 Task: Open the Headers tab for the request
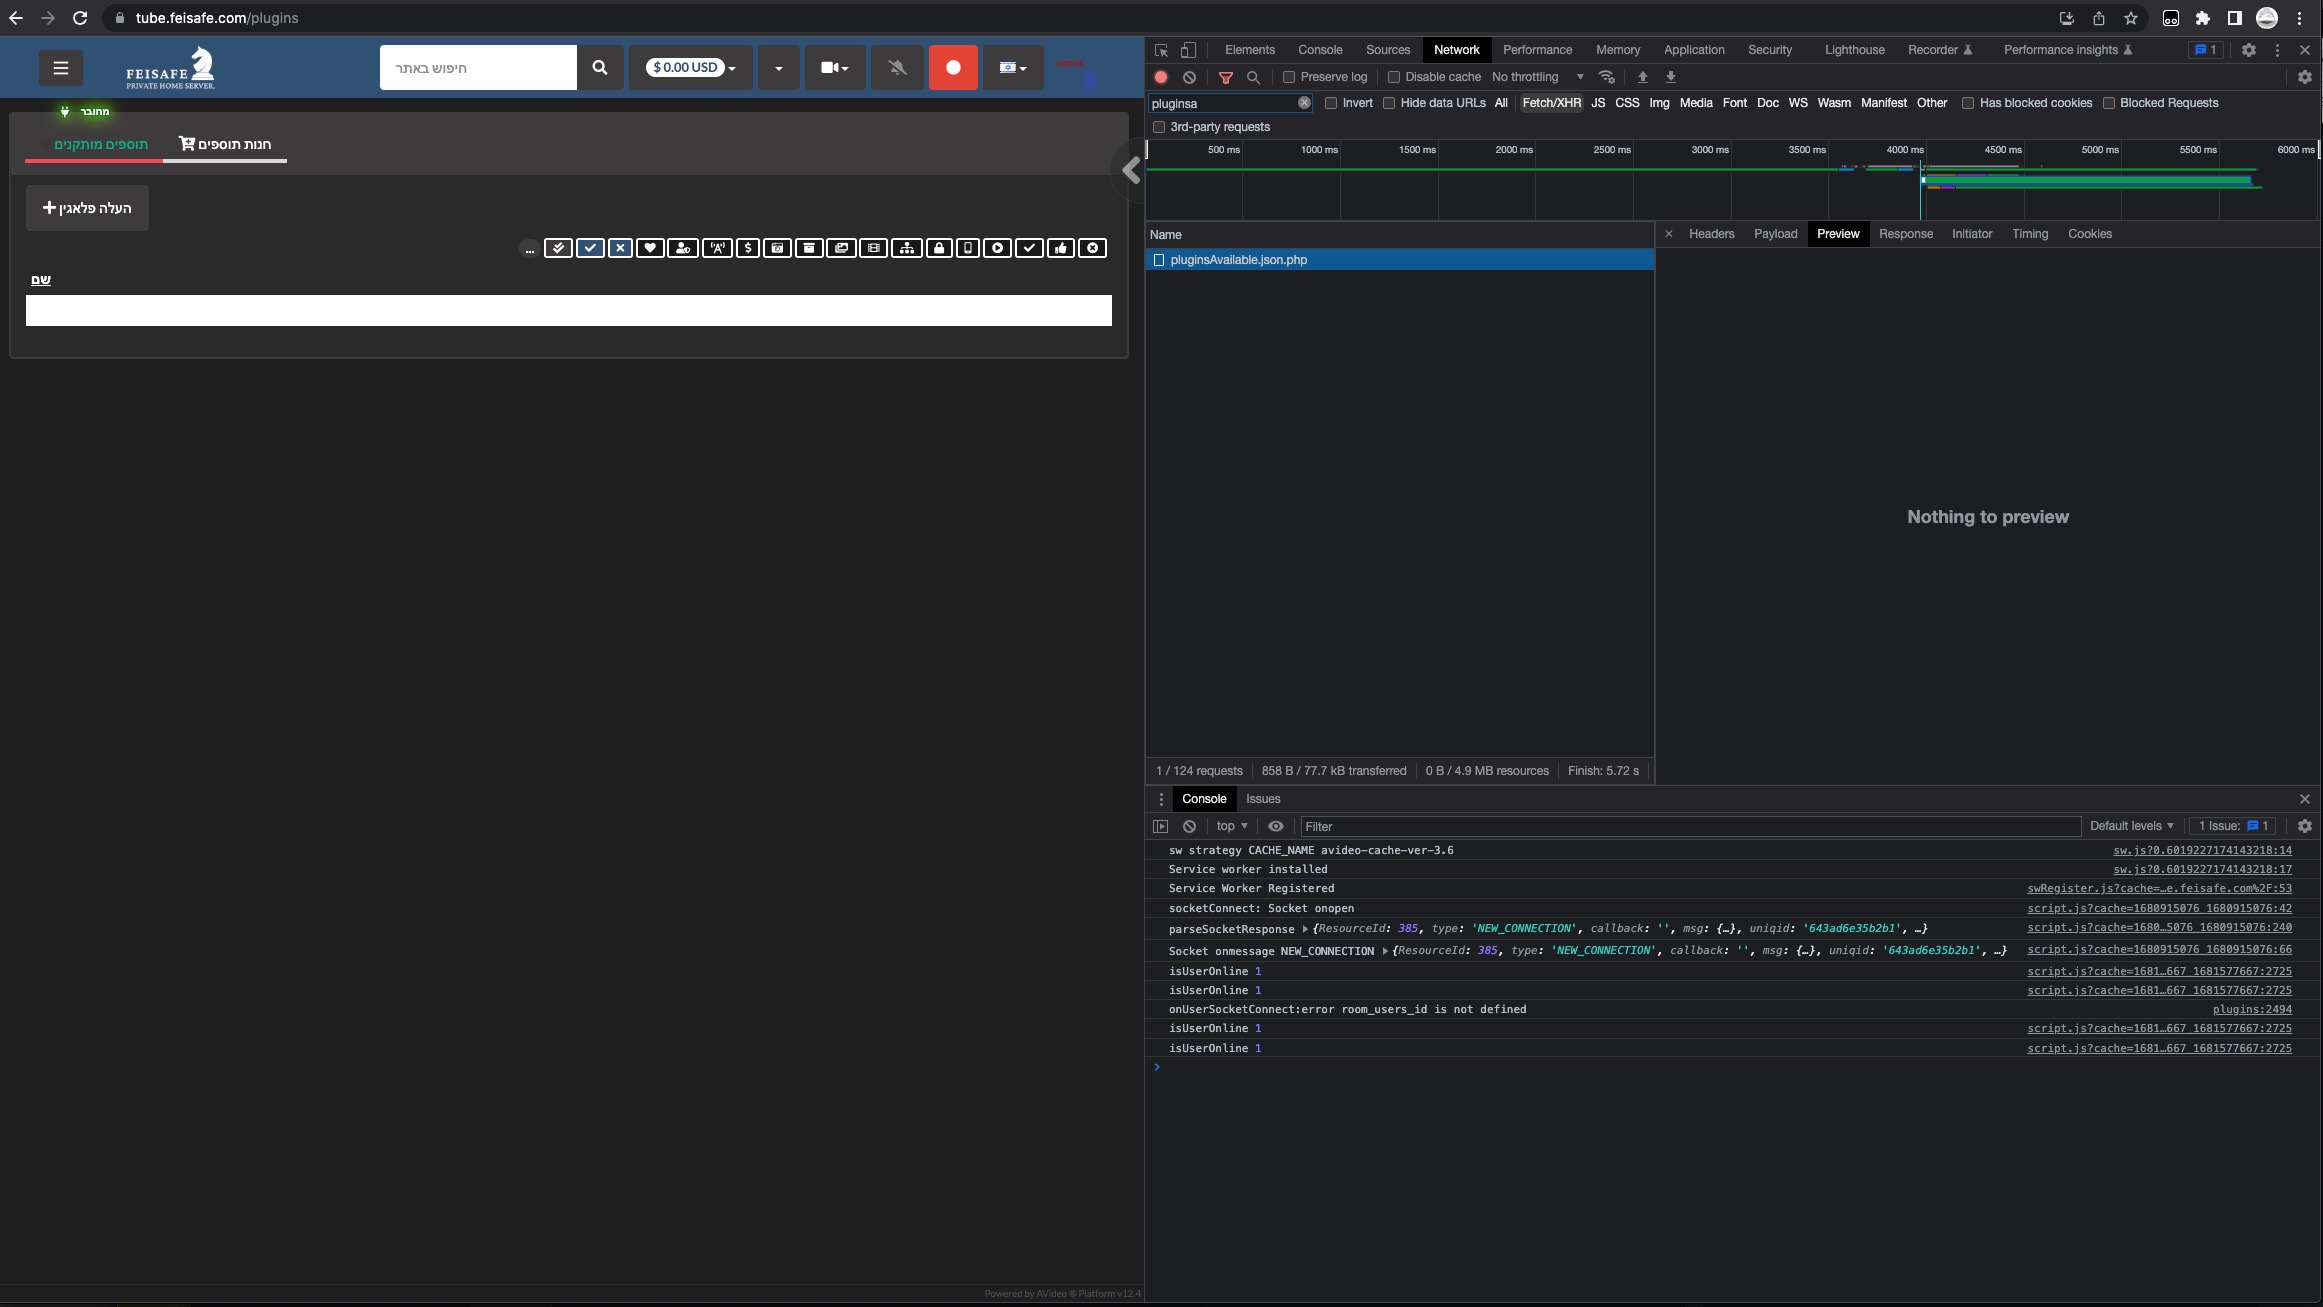pyautogui.click(x=1712, y=233)
